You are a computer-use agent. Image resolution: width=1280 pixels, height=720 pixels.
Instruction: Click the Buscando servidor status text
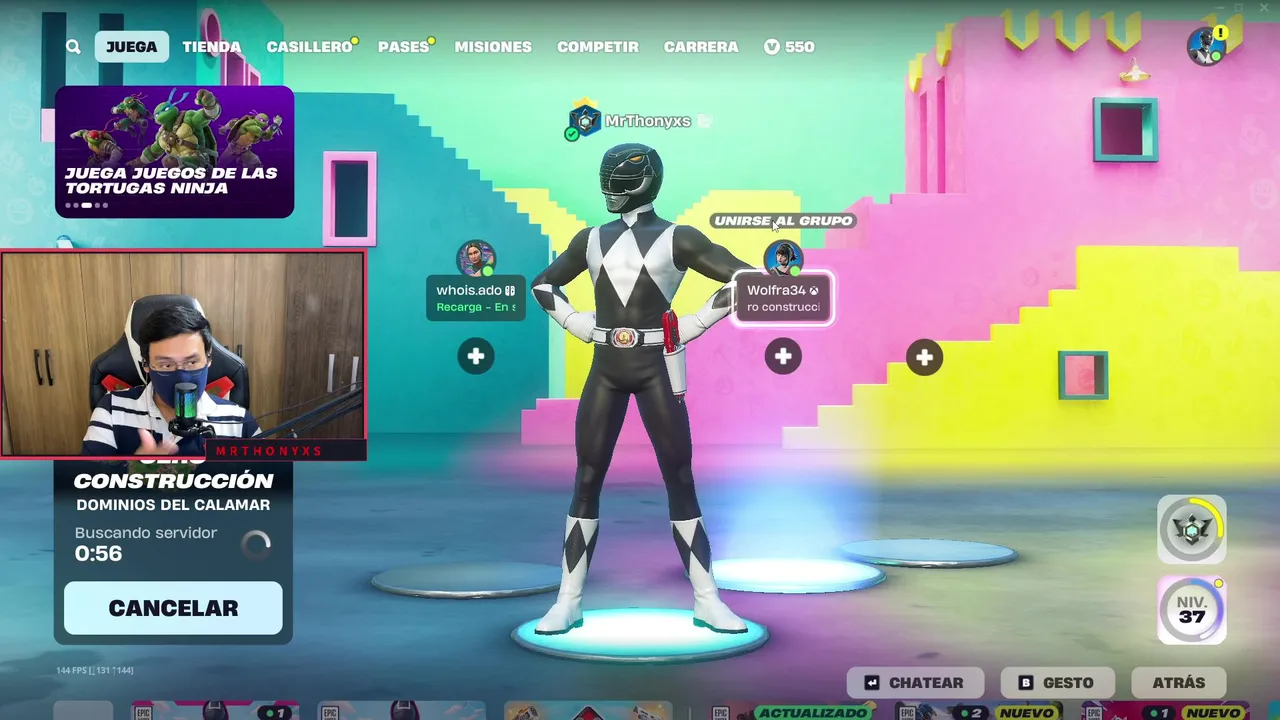point(146,533)
